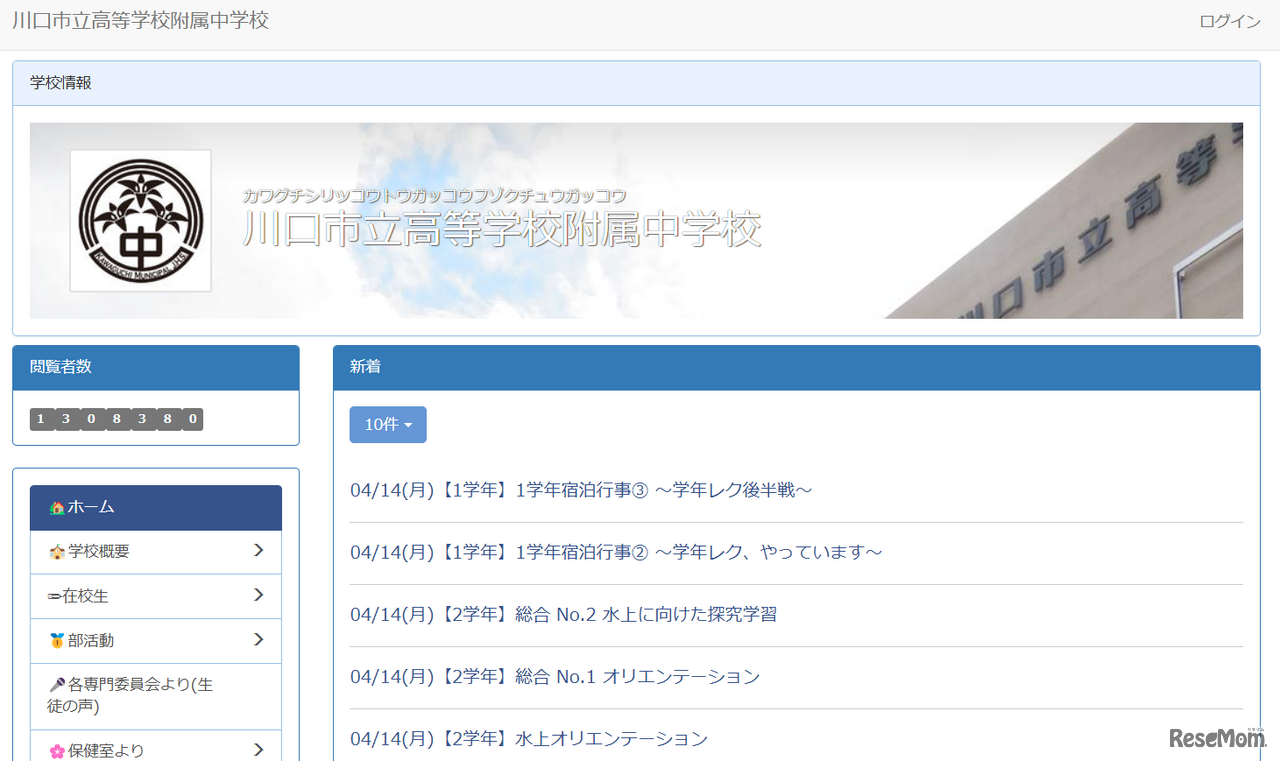This screenshot has width=1280, height=761.
Task: Select ホーム in the sidebar menu
Action: pyautogui.click(x=91, y=508)
